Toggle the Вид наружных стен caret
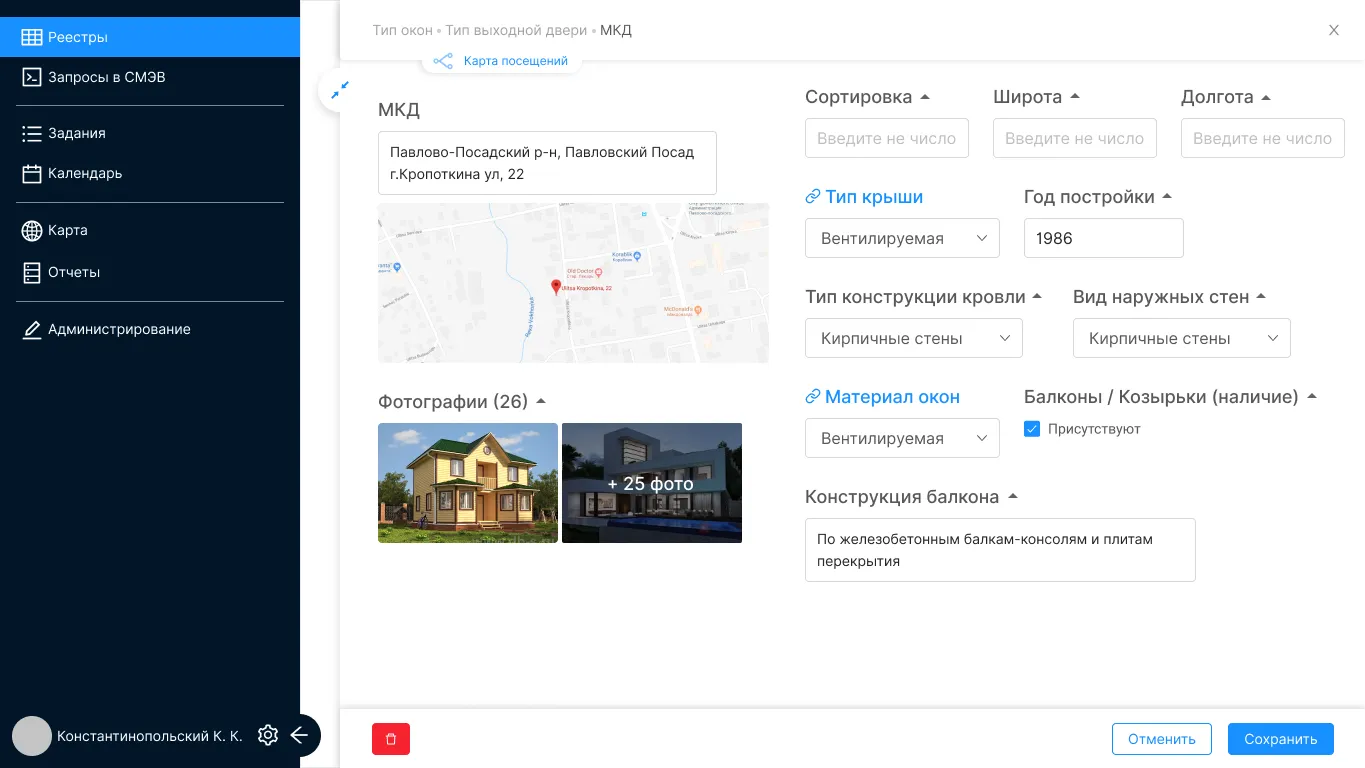 [1261, 297]
